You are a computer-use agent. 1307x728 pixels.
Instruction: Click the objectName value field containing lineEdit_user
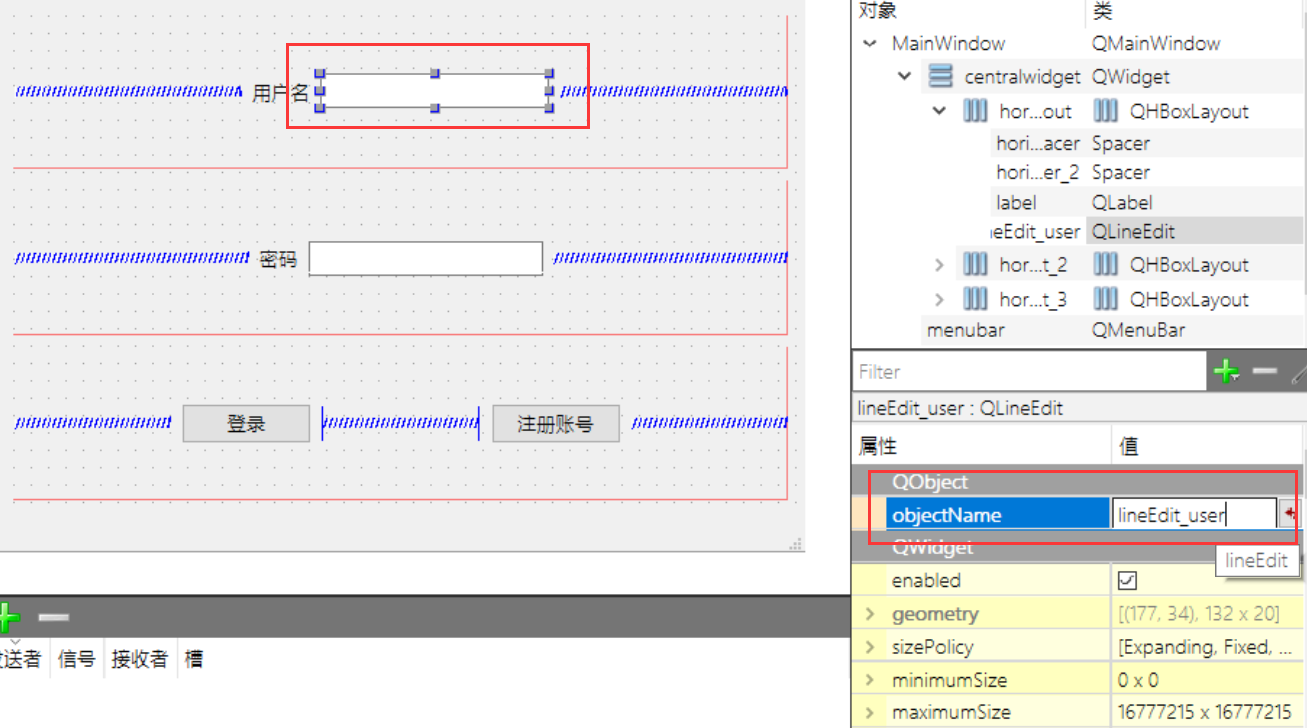pyautogui.click(x=1195, y=514)
